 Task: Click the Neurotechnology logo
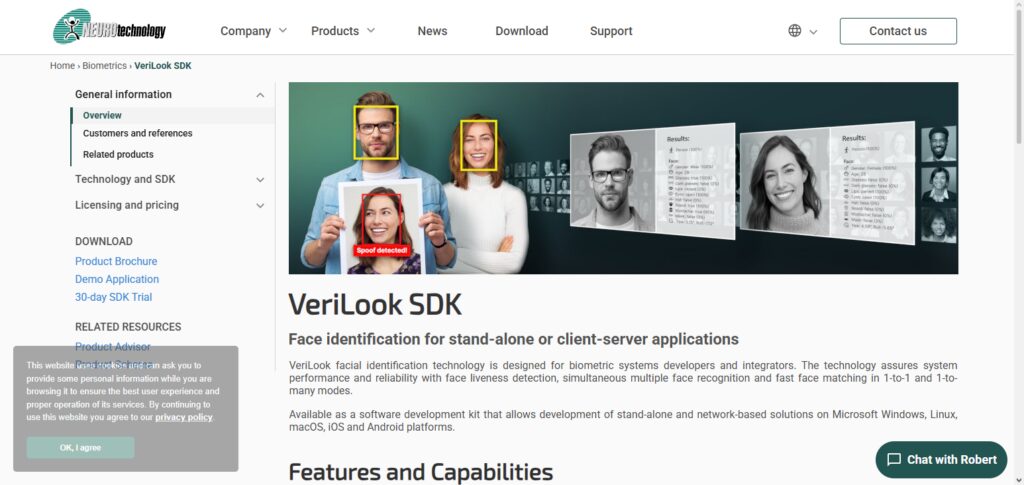pos(109,27)
